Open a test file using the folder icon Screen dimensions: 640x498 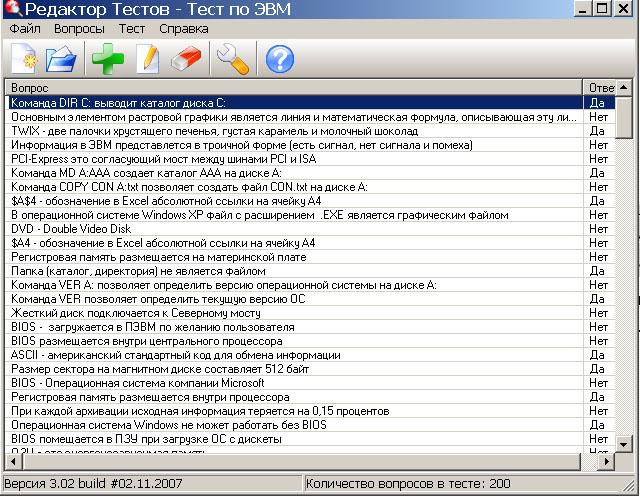point(61,59)
